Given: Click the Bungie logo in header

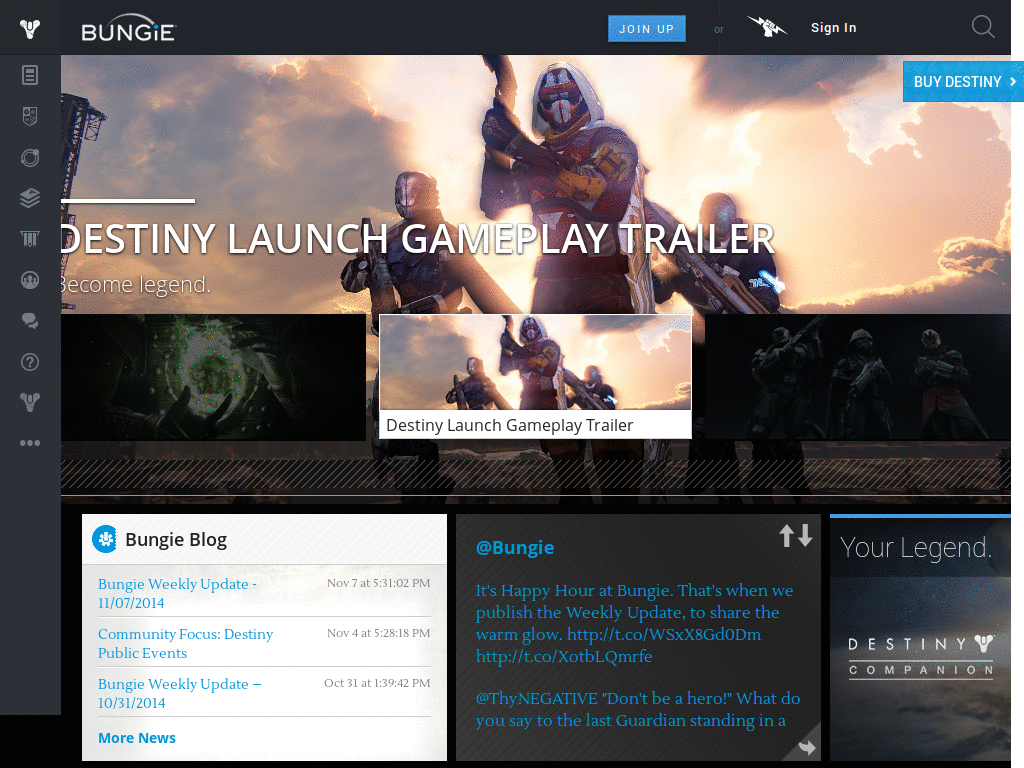Looking at the screenshot, I should pyautogui.click(x=129, y=29).
